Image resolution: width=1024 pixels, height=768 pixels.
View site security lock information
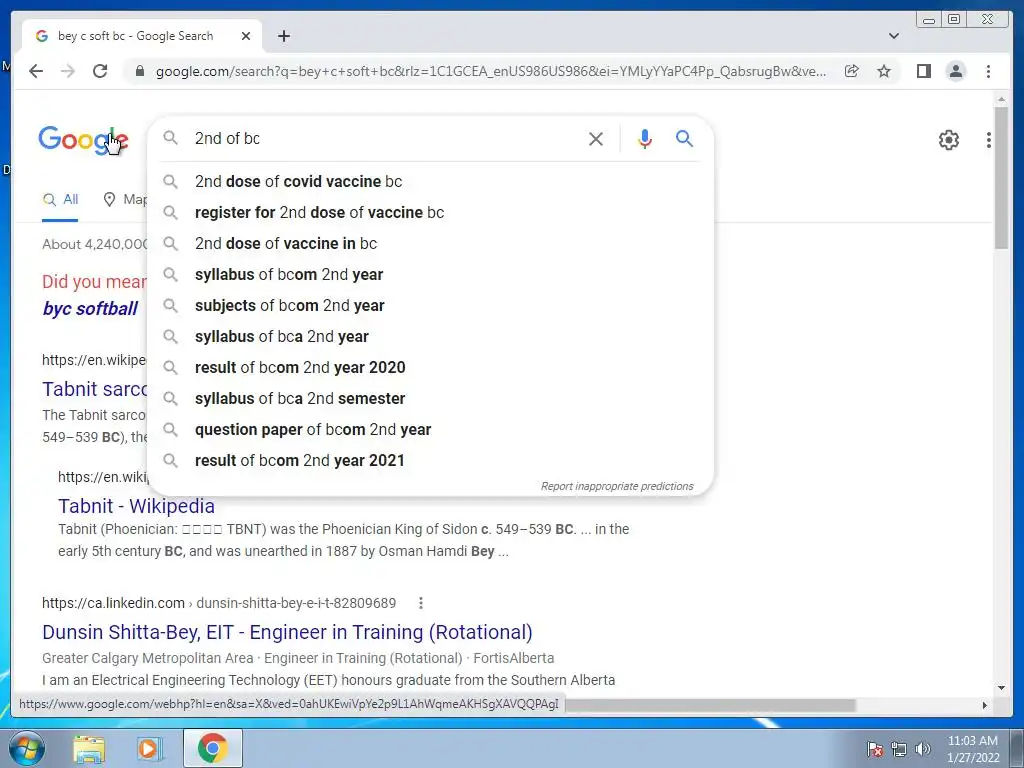(x=139, y=71)
